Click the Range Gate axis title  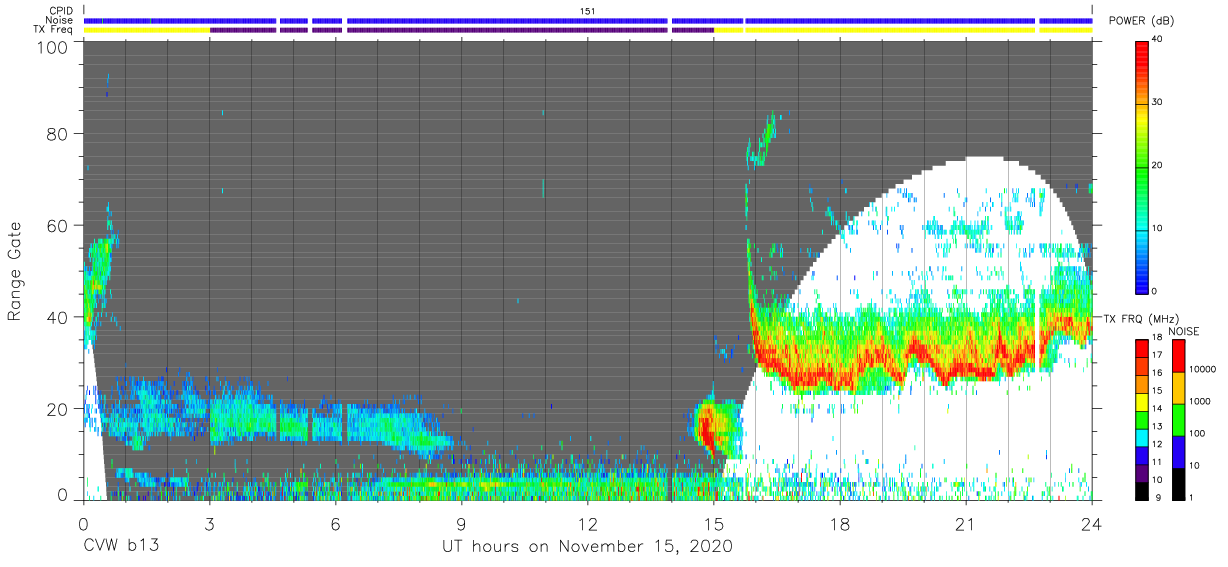[16, 269]
